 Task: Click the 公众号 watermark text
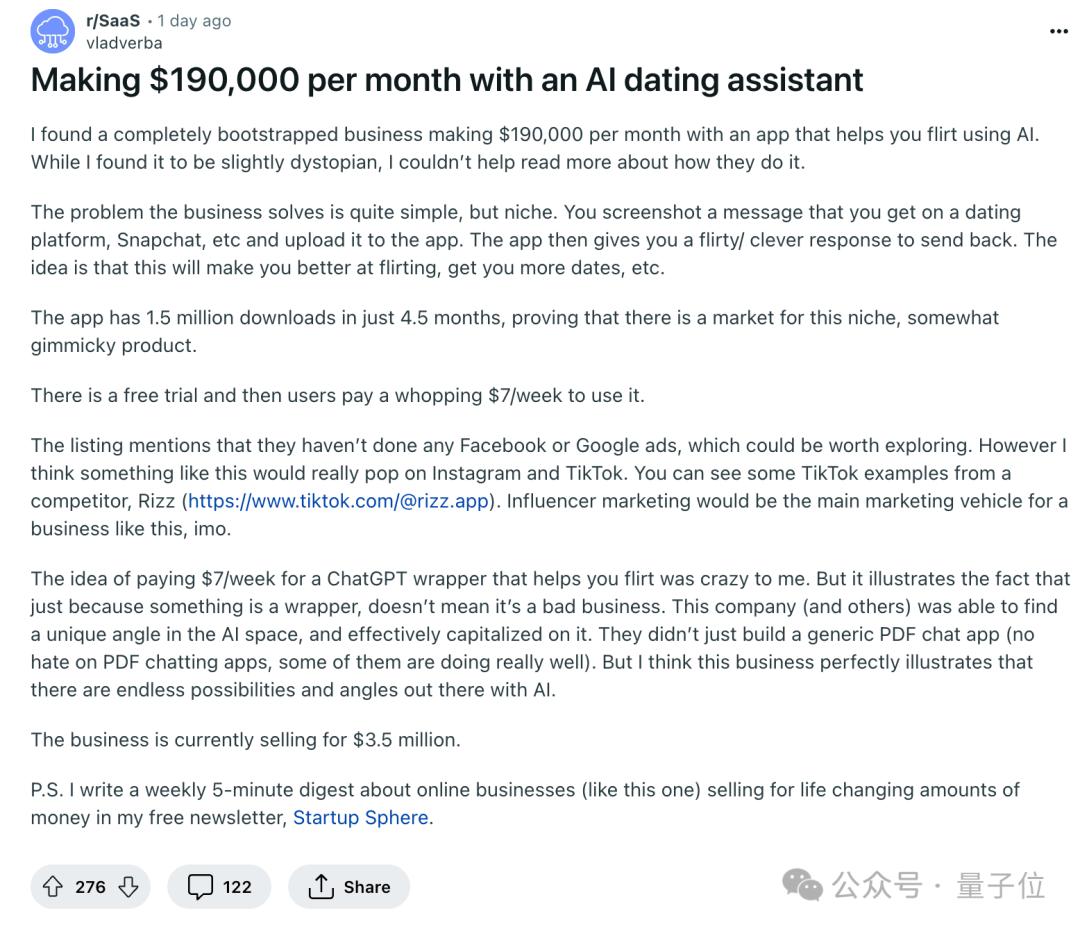(876, 885)
